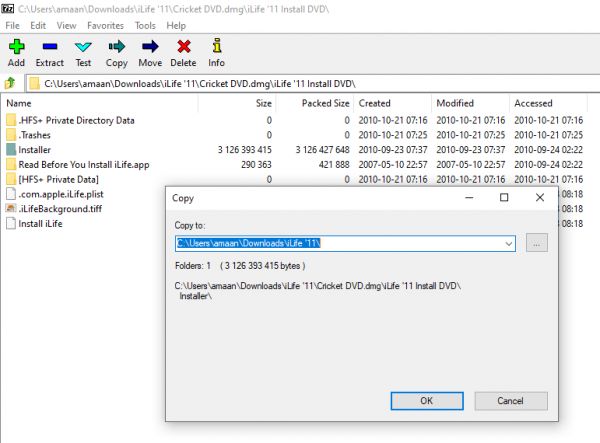Select the Read Before You Install iLife.app item
This screenshot has height=443, width=600.
83,164
